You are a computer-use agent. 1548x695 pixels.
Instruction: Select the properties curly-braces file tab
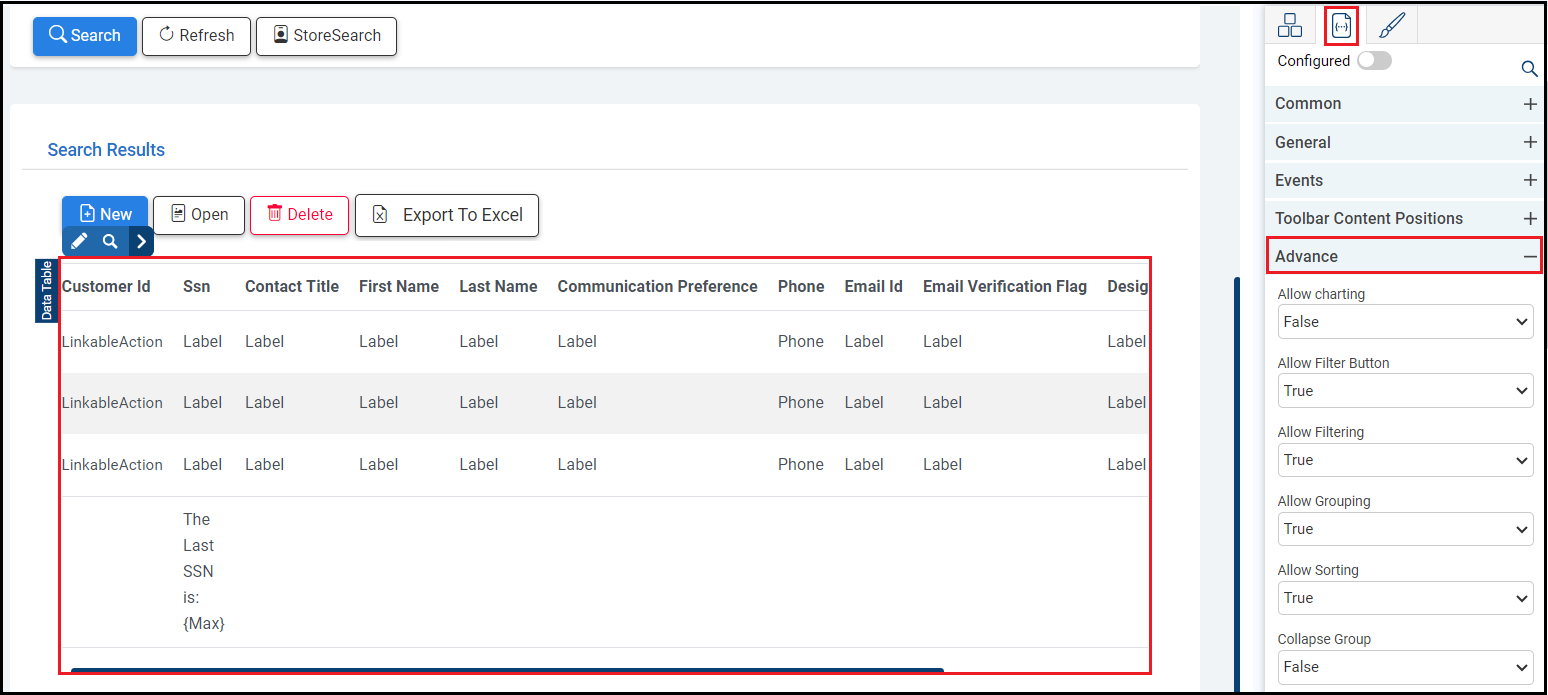click(1341, 25)
